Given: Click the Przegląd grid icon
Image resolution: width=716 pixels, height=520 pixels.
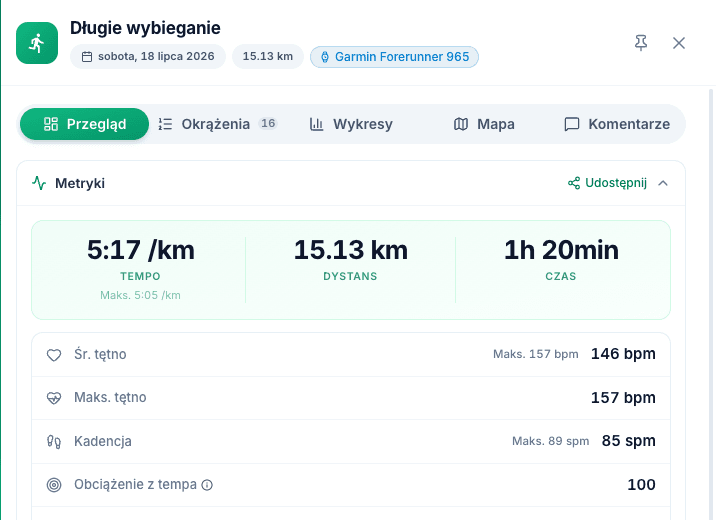Looking at the screenshot, I should coord(51,124).
